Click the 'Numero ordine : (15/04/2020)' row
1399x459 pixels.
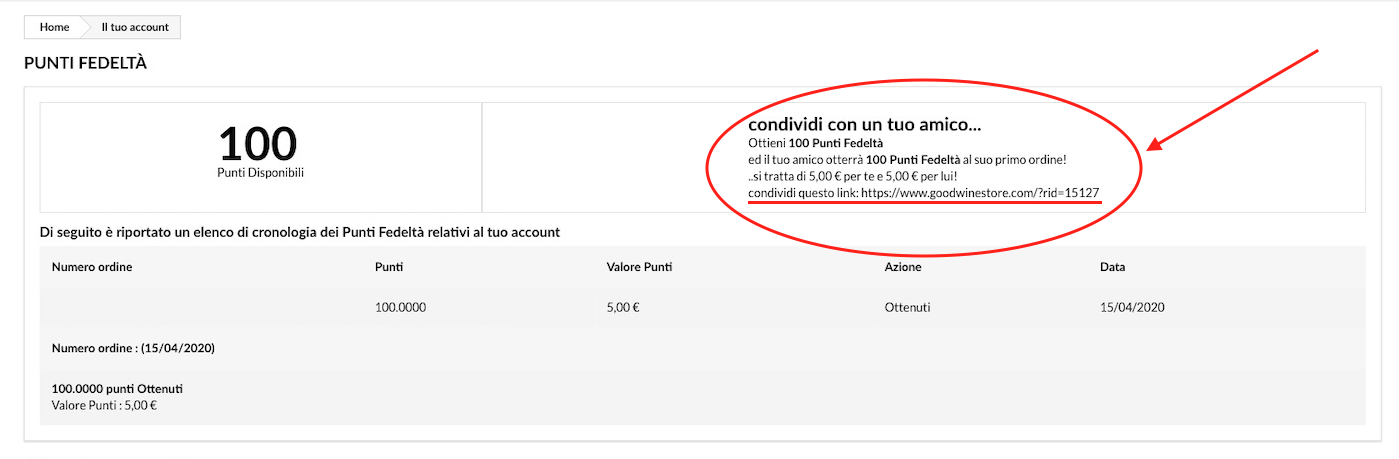click(x=133, y=348)
